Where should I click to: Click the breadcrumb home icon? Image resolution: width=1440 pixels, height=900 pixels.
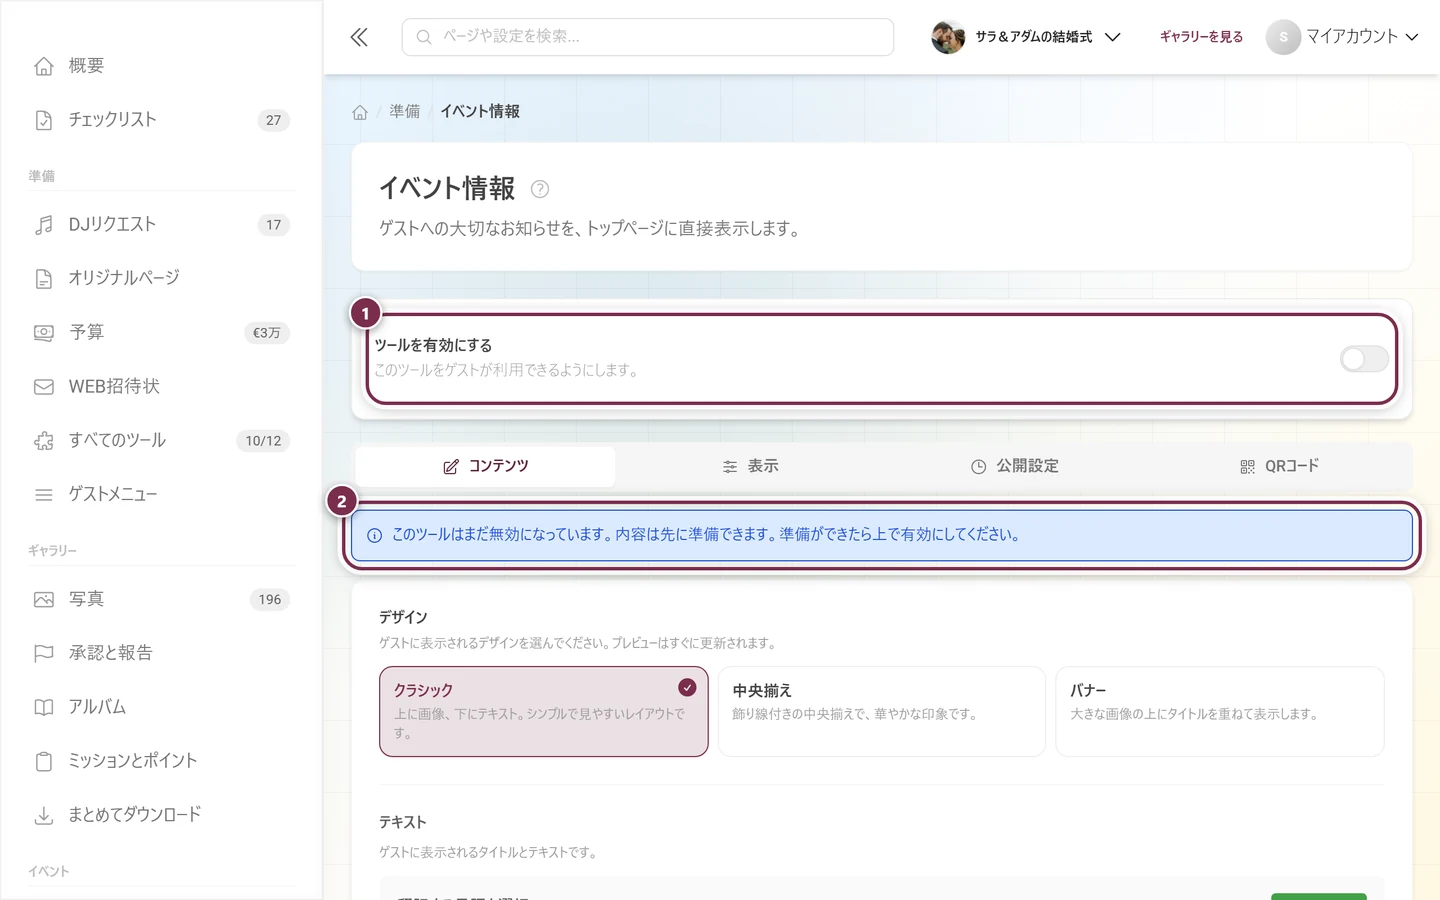pos(360,112)
